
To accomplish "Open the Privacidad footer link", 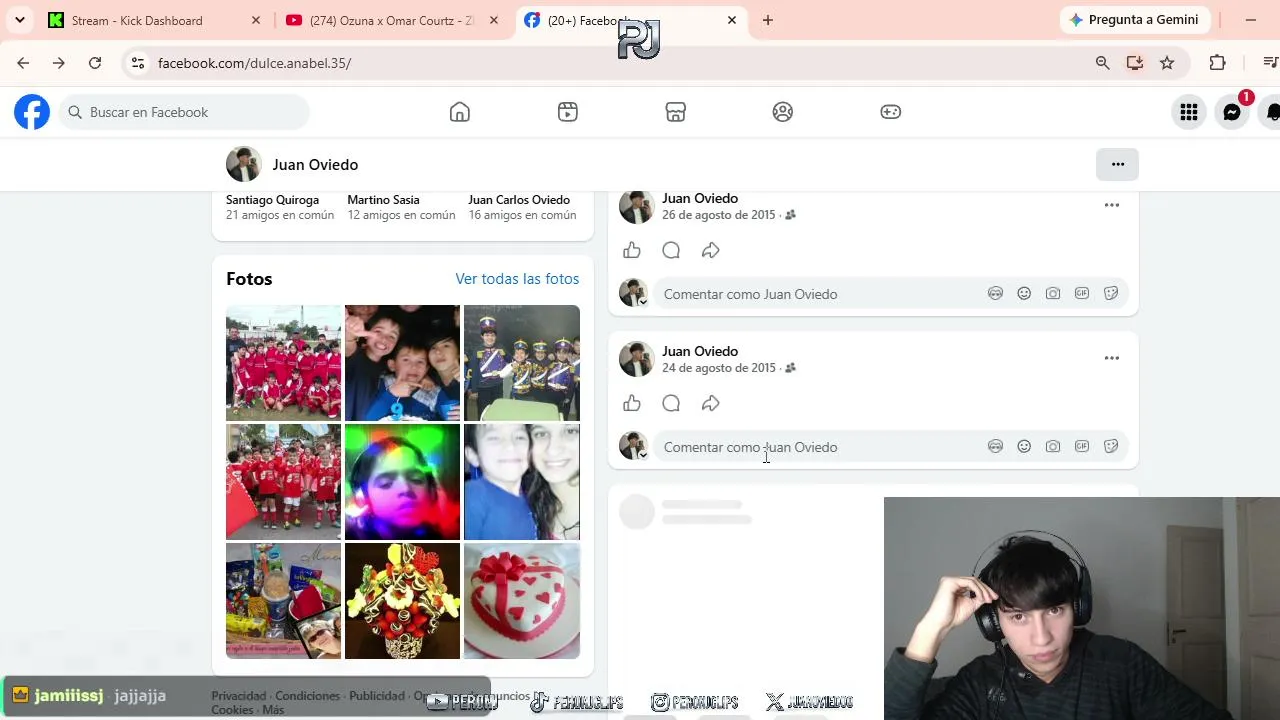I will click(x=239, y=696).
